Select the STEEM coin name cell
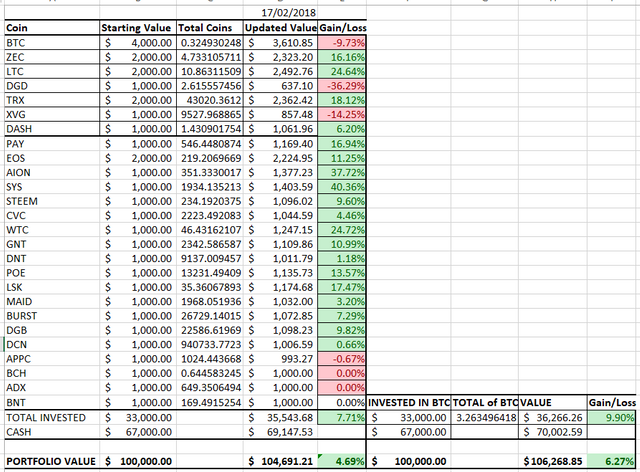This screenshot has width=640, height=472. pos(52,201)
